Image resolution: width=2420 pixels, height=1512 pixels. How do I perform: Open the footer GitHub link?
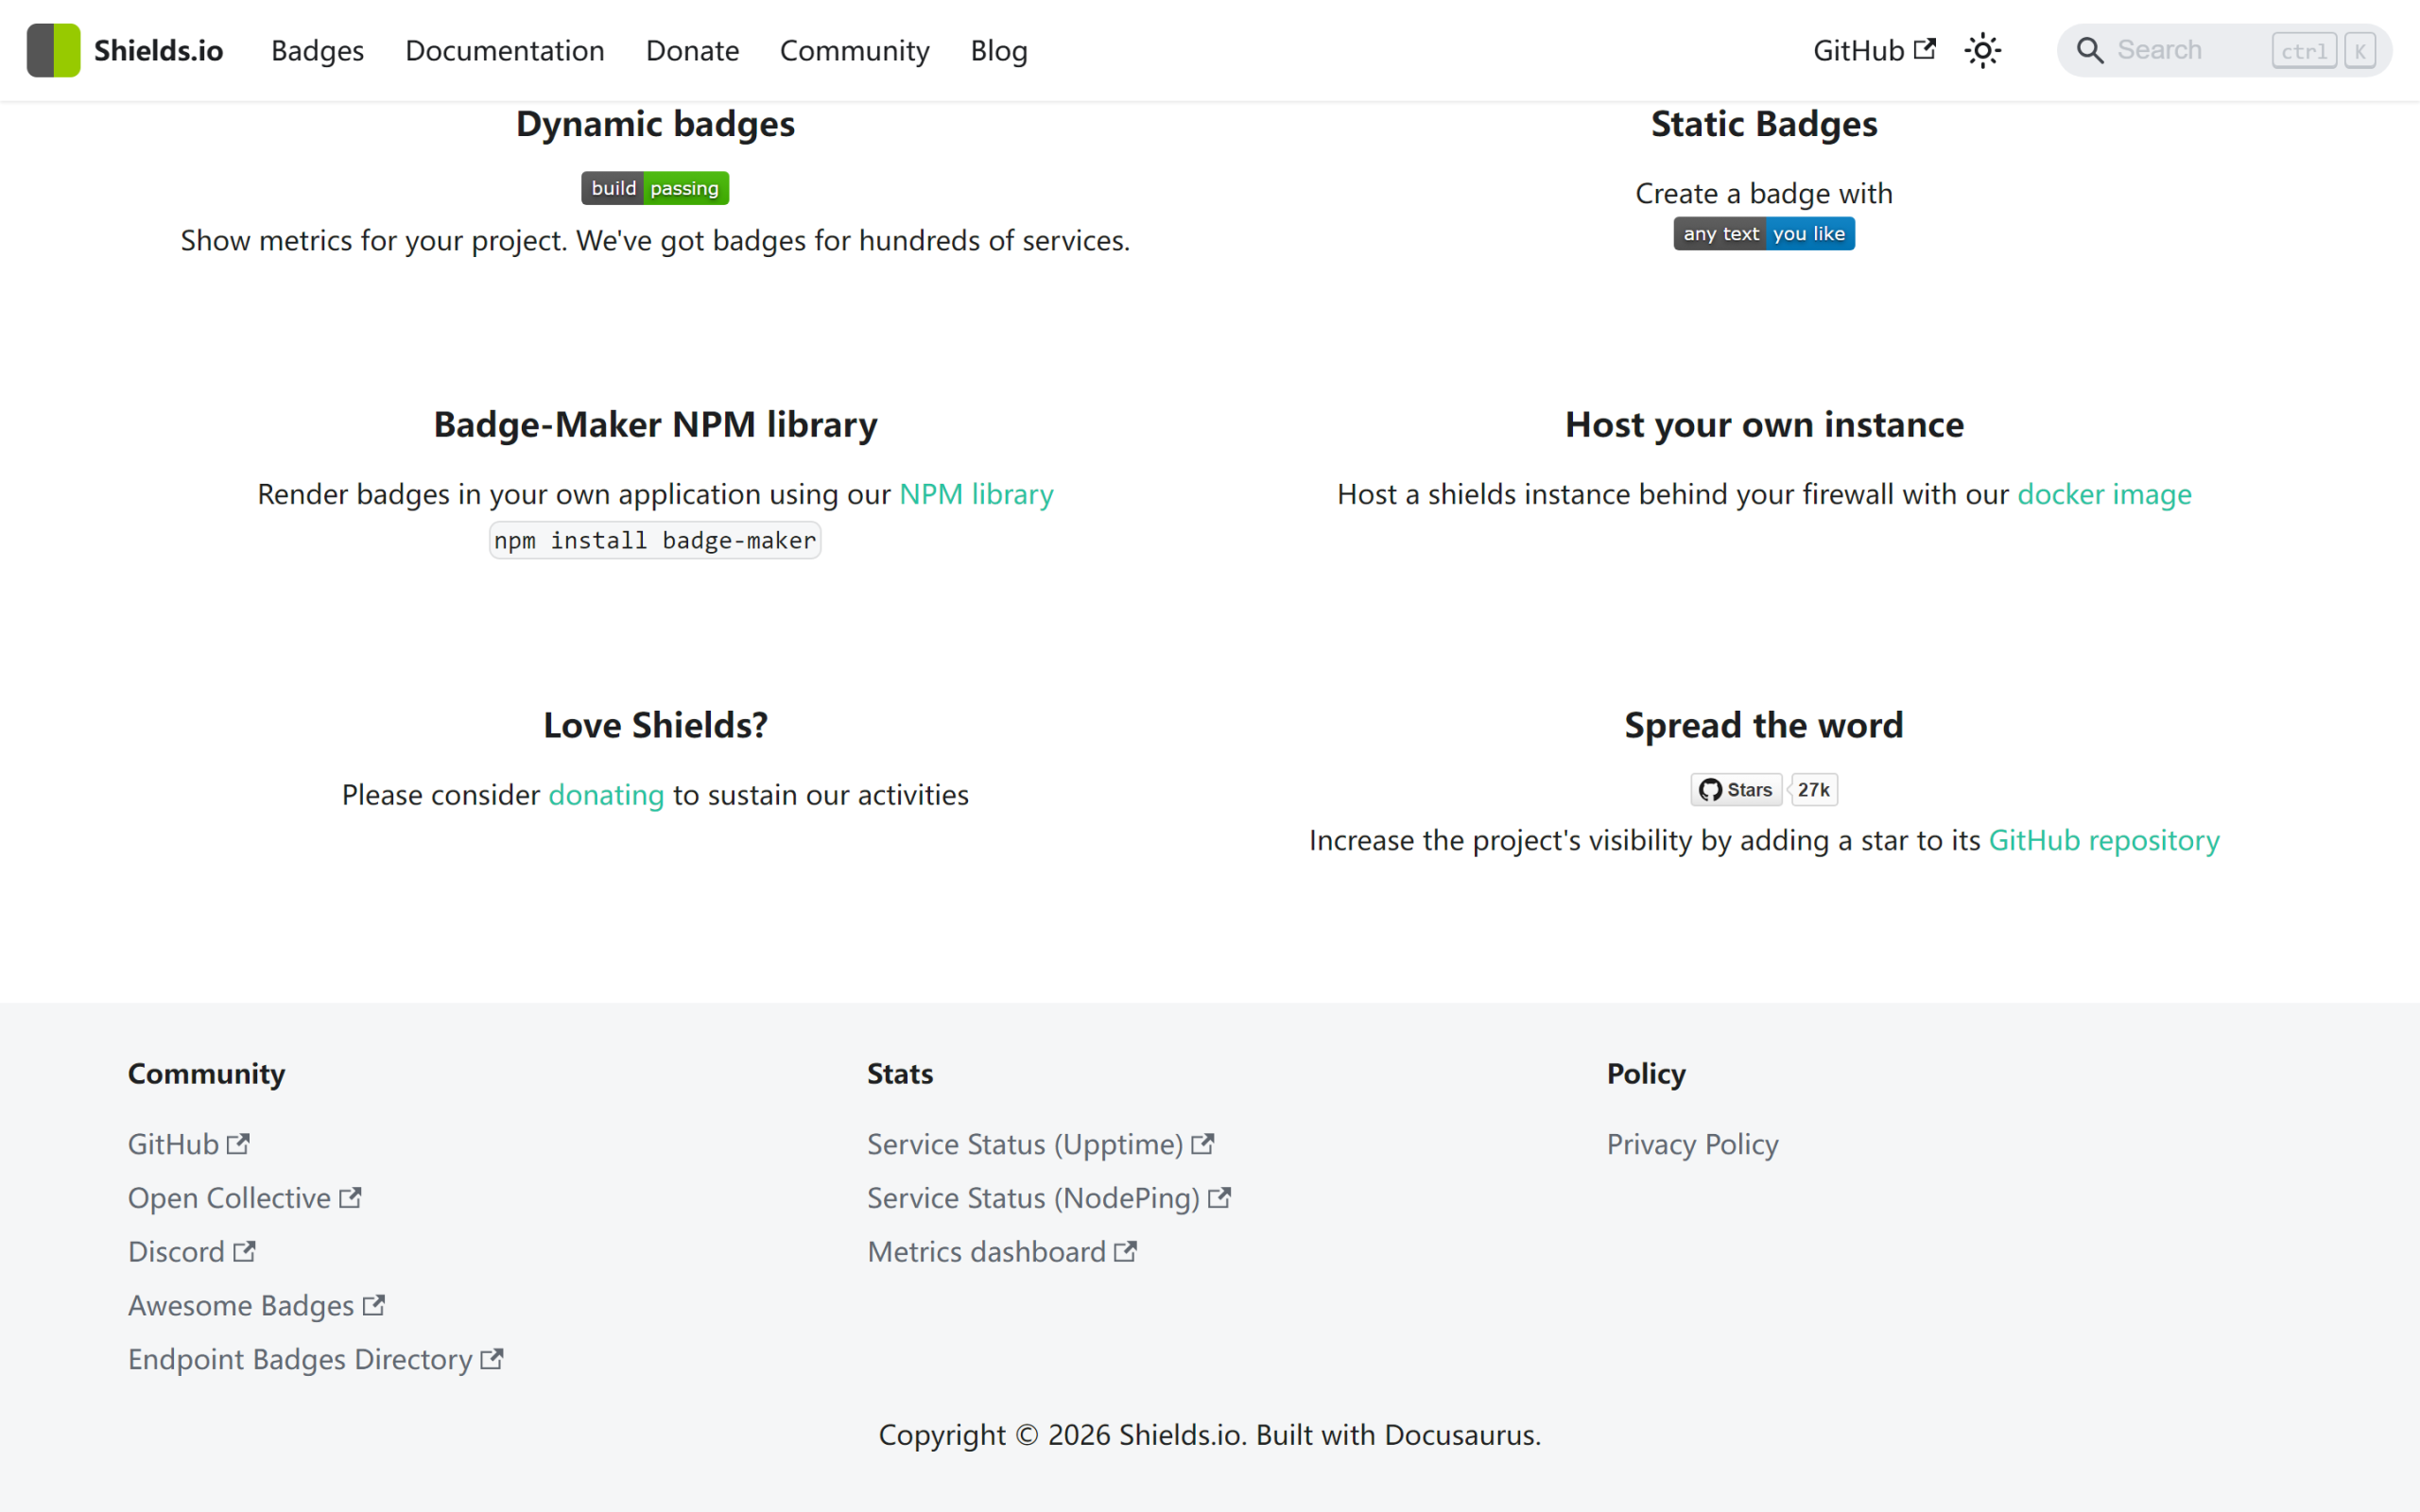189,1144
